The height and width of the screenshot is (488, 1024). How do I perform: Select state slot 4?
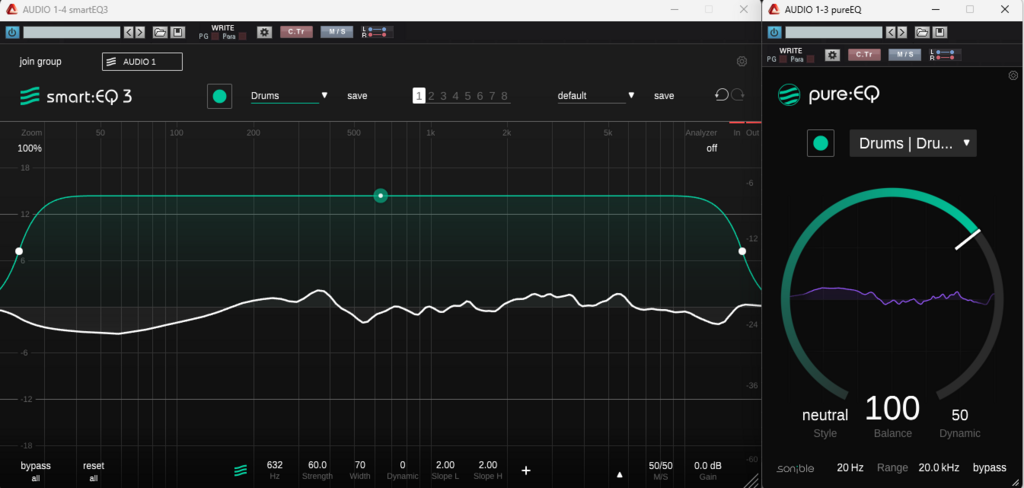tap(455, 96)
